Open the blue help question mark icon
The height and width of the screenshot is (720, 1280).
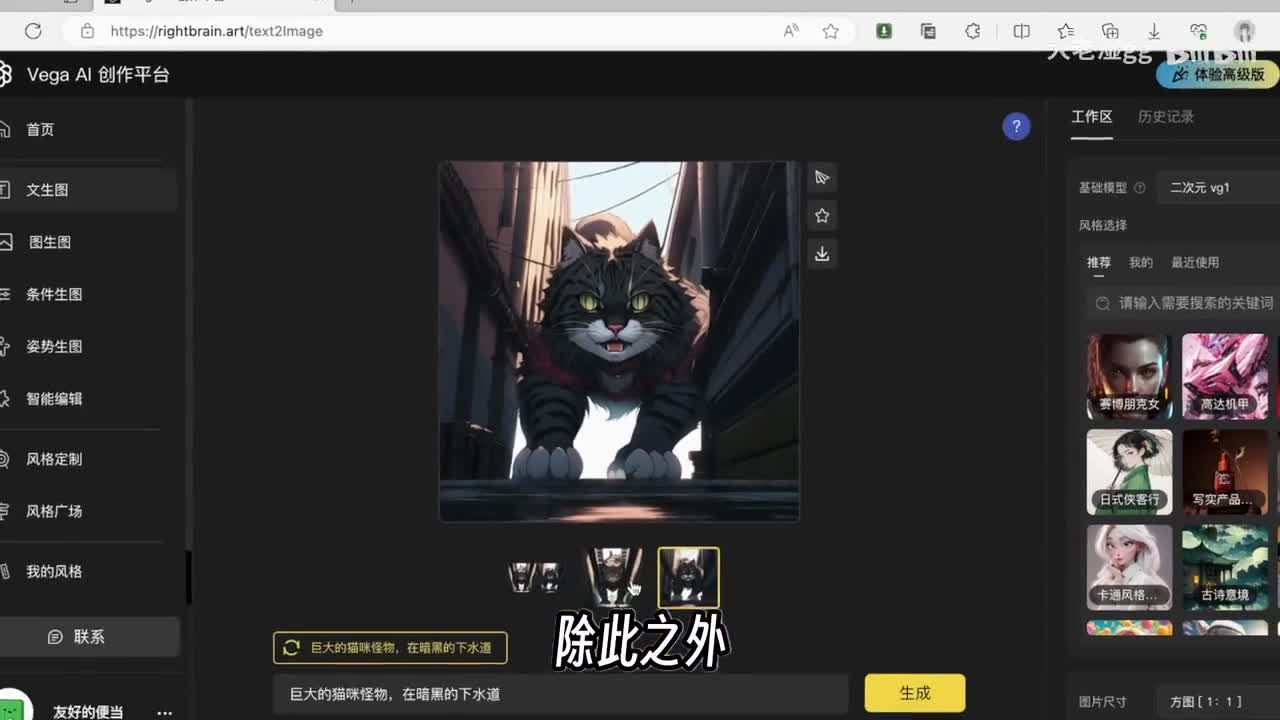pos(1016,126)
